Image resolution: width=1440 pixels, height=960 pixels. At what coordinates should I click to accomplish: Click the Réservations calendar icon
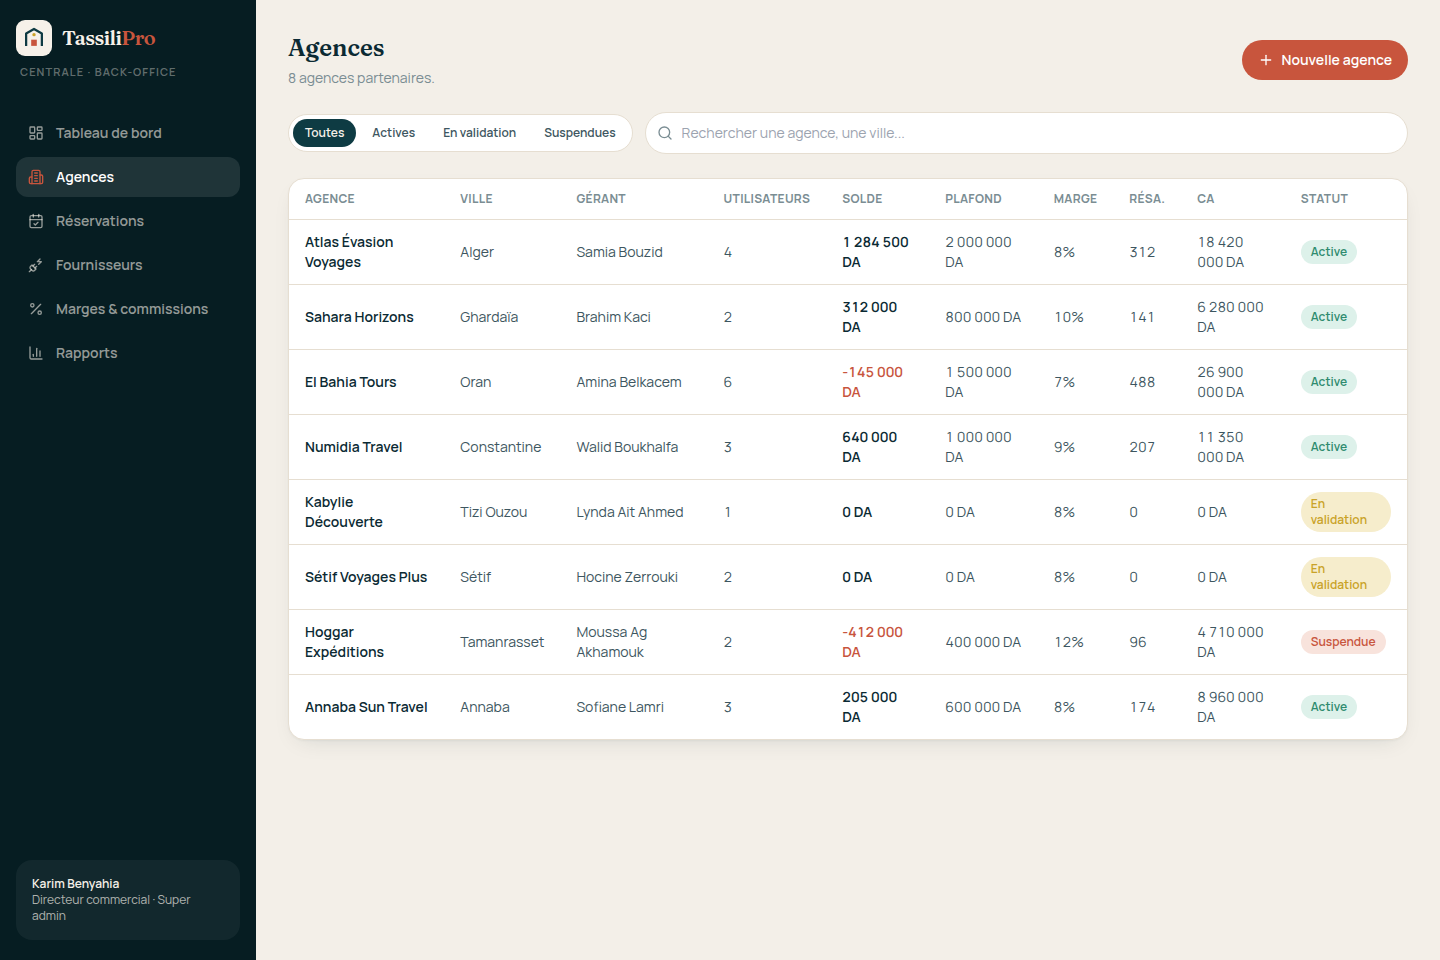coord(36,221)
